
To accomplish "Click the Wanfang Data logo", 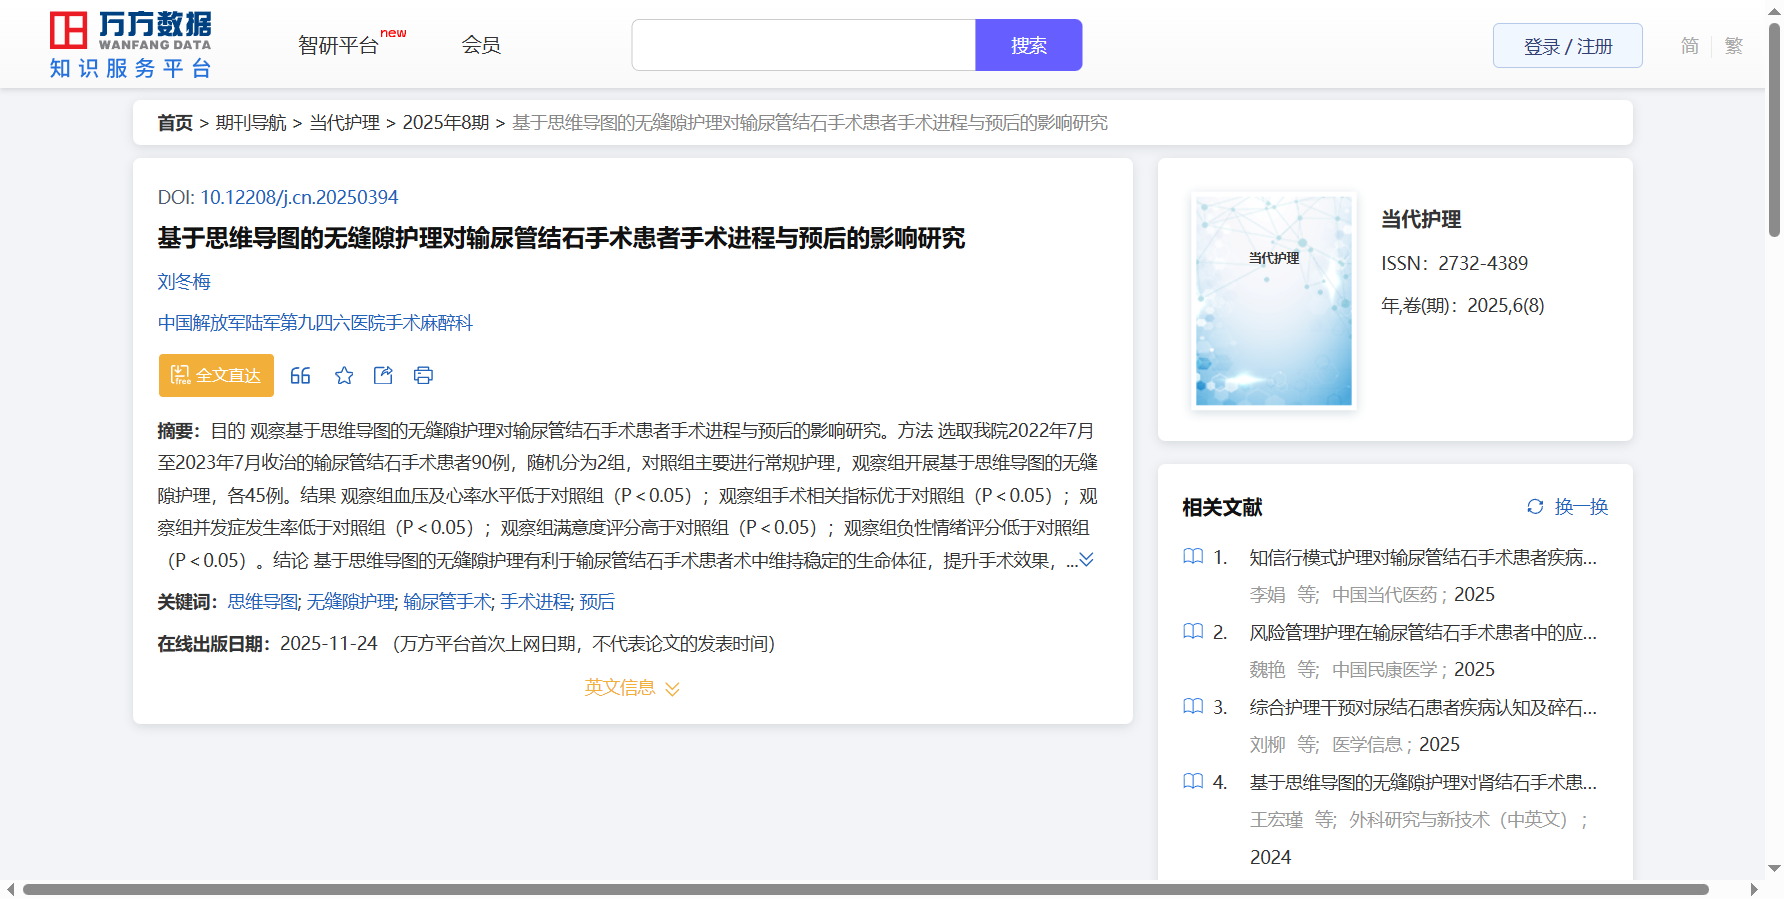I will pos(131,45).
